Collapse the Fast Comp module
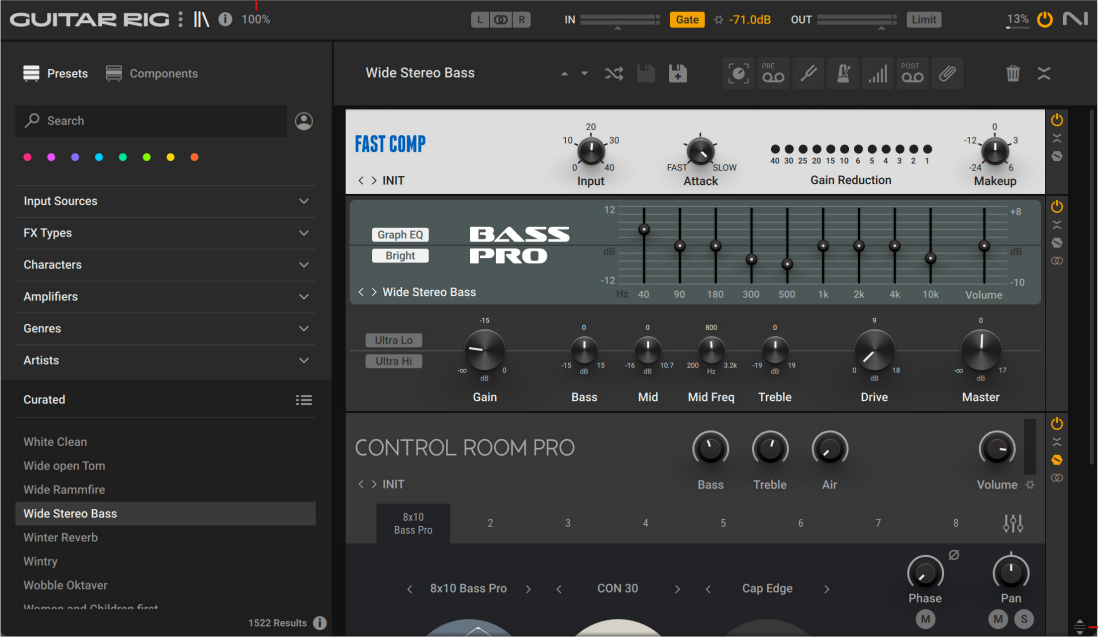Screen dimensions: 1098x637 point(1057,138)
